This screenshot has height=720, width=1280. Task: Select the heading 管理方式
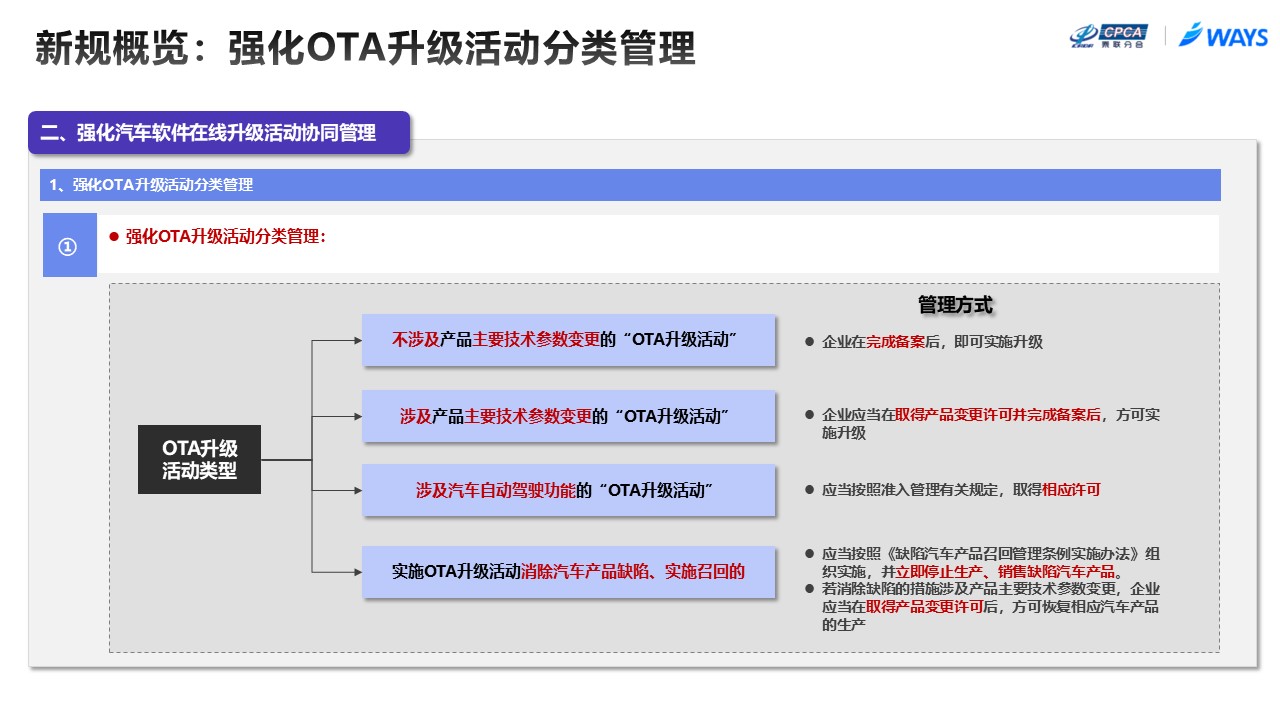[x=955, y=305]
